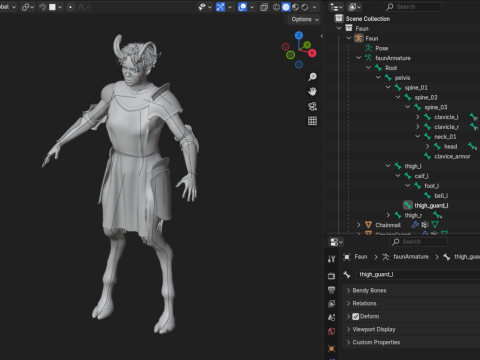
Task: Expand the clavicle_r bone
Action: tap(418, 127)
